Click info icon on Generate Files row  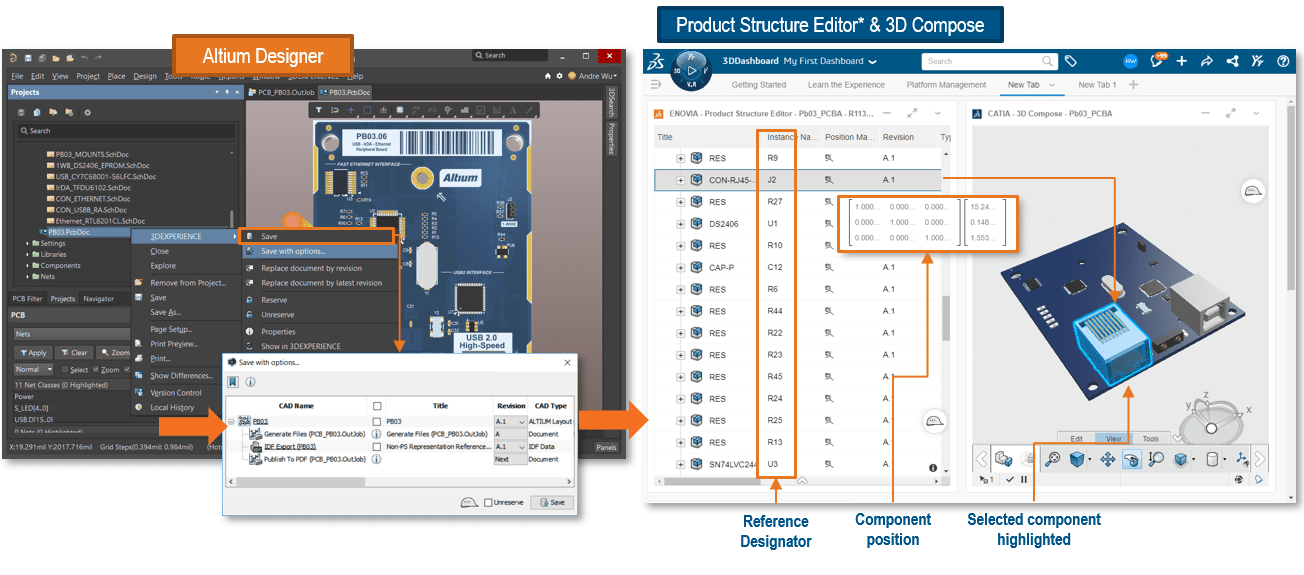click(x=377, y=434)
